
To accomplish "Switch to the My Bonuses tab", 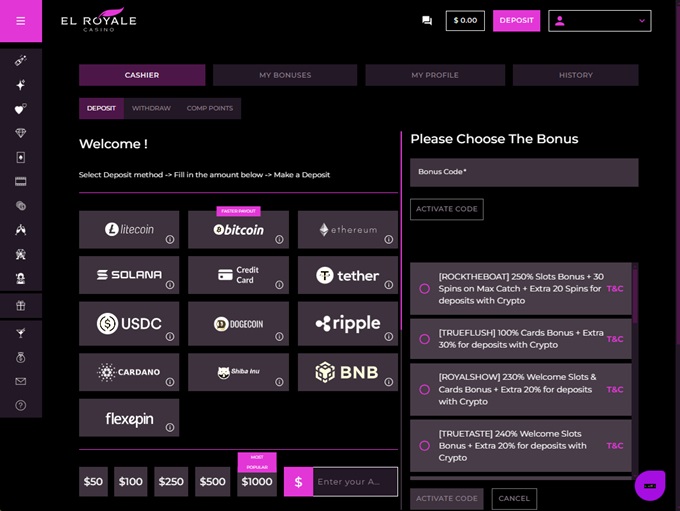I will tap(285, 75).
